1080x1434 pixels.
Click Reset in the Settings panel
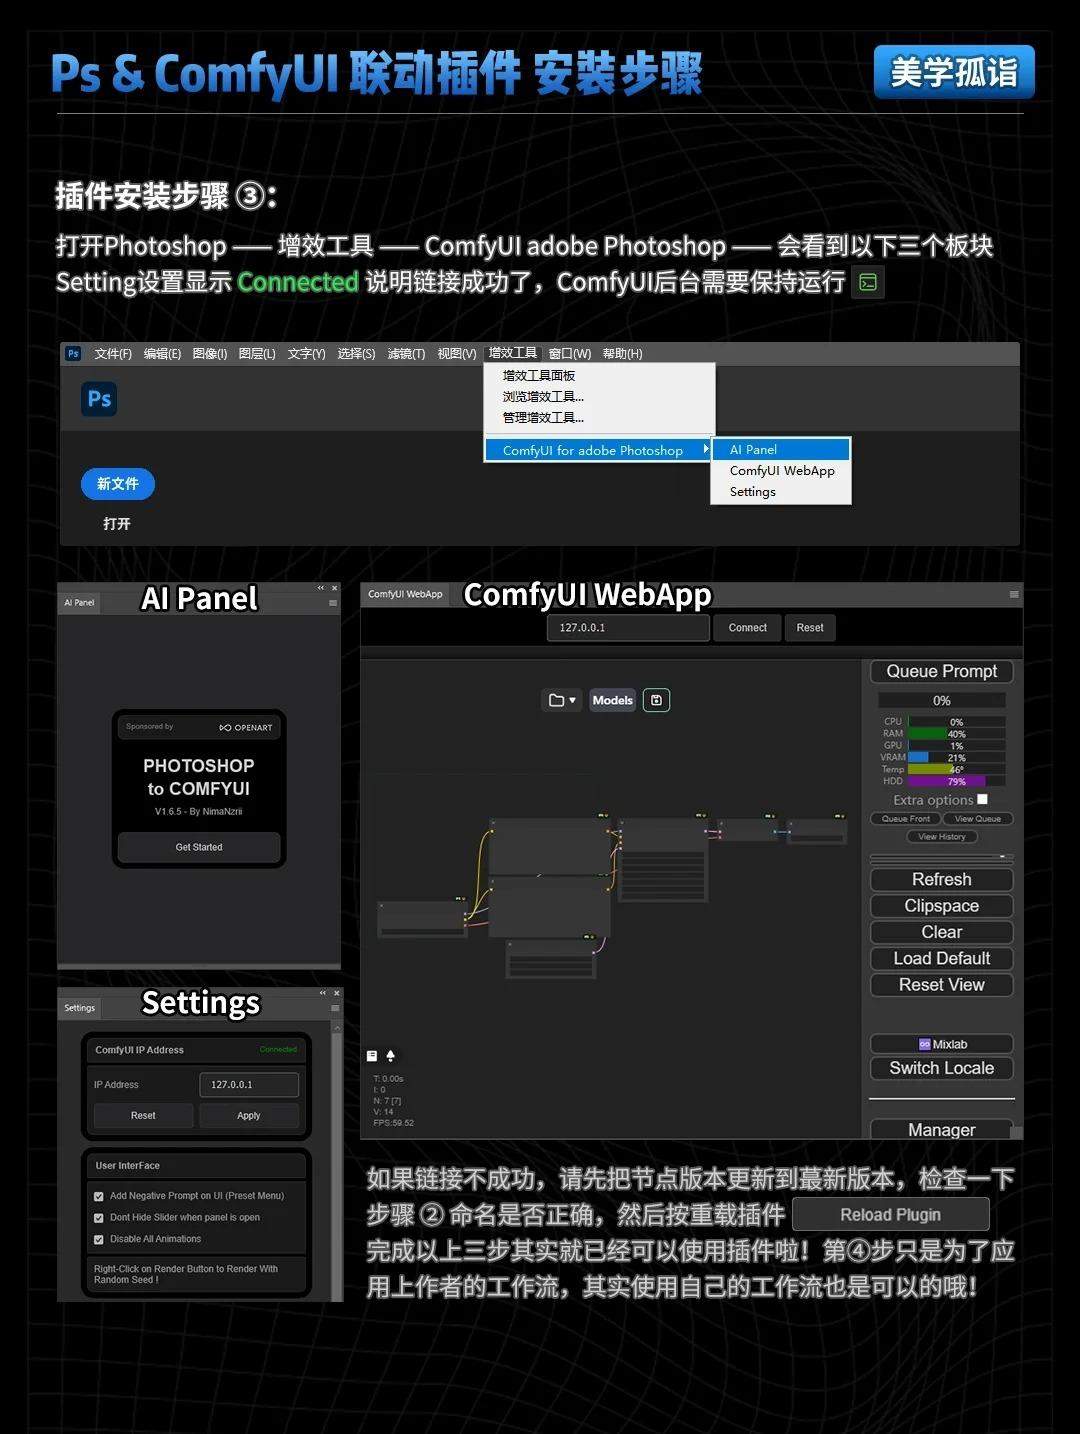click(x=143, y=1116)
